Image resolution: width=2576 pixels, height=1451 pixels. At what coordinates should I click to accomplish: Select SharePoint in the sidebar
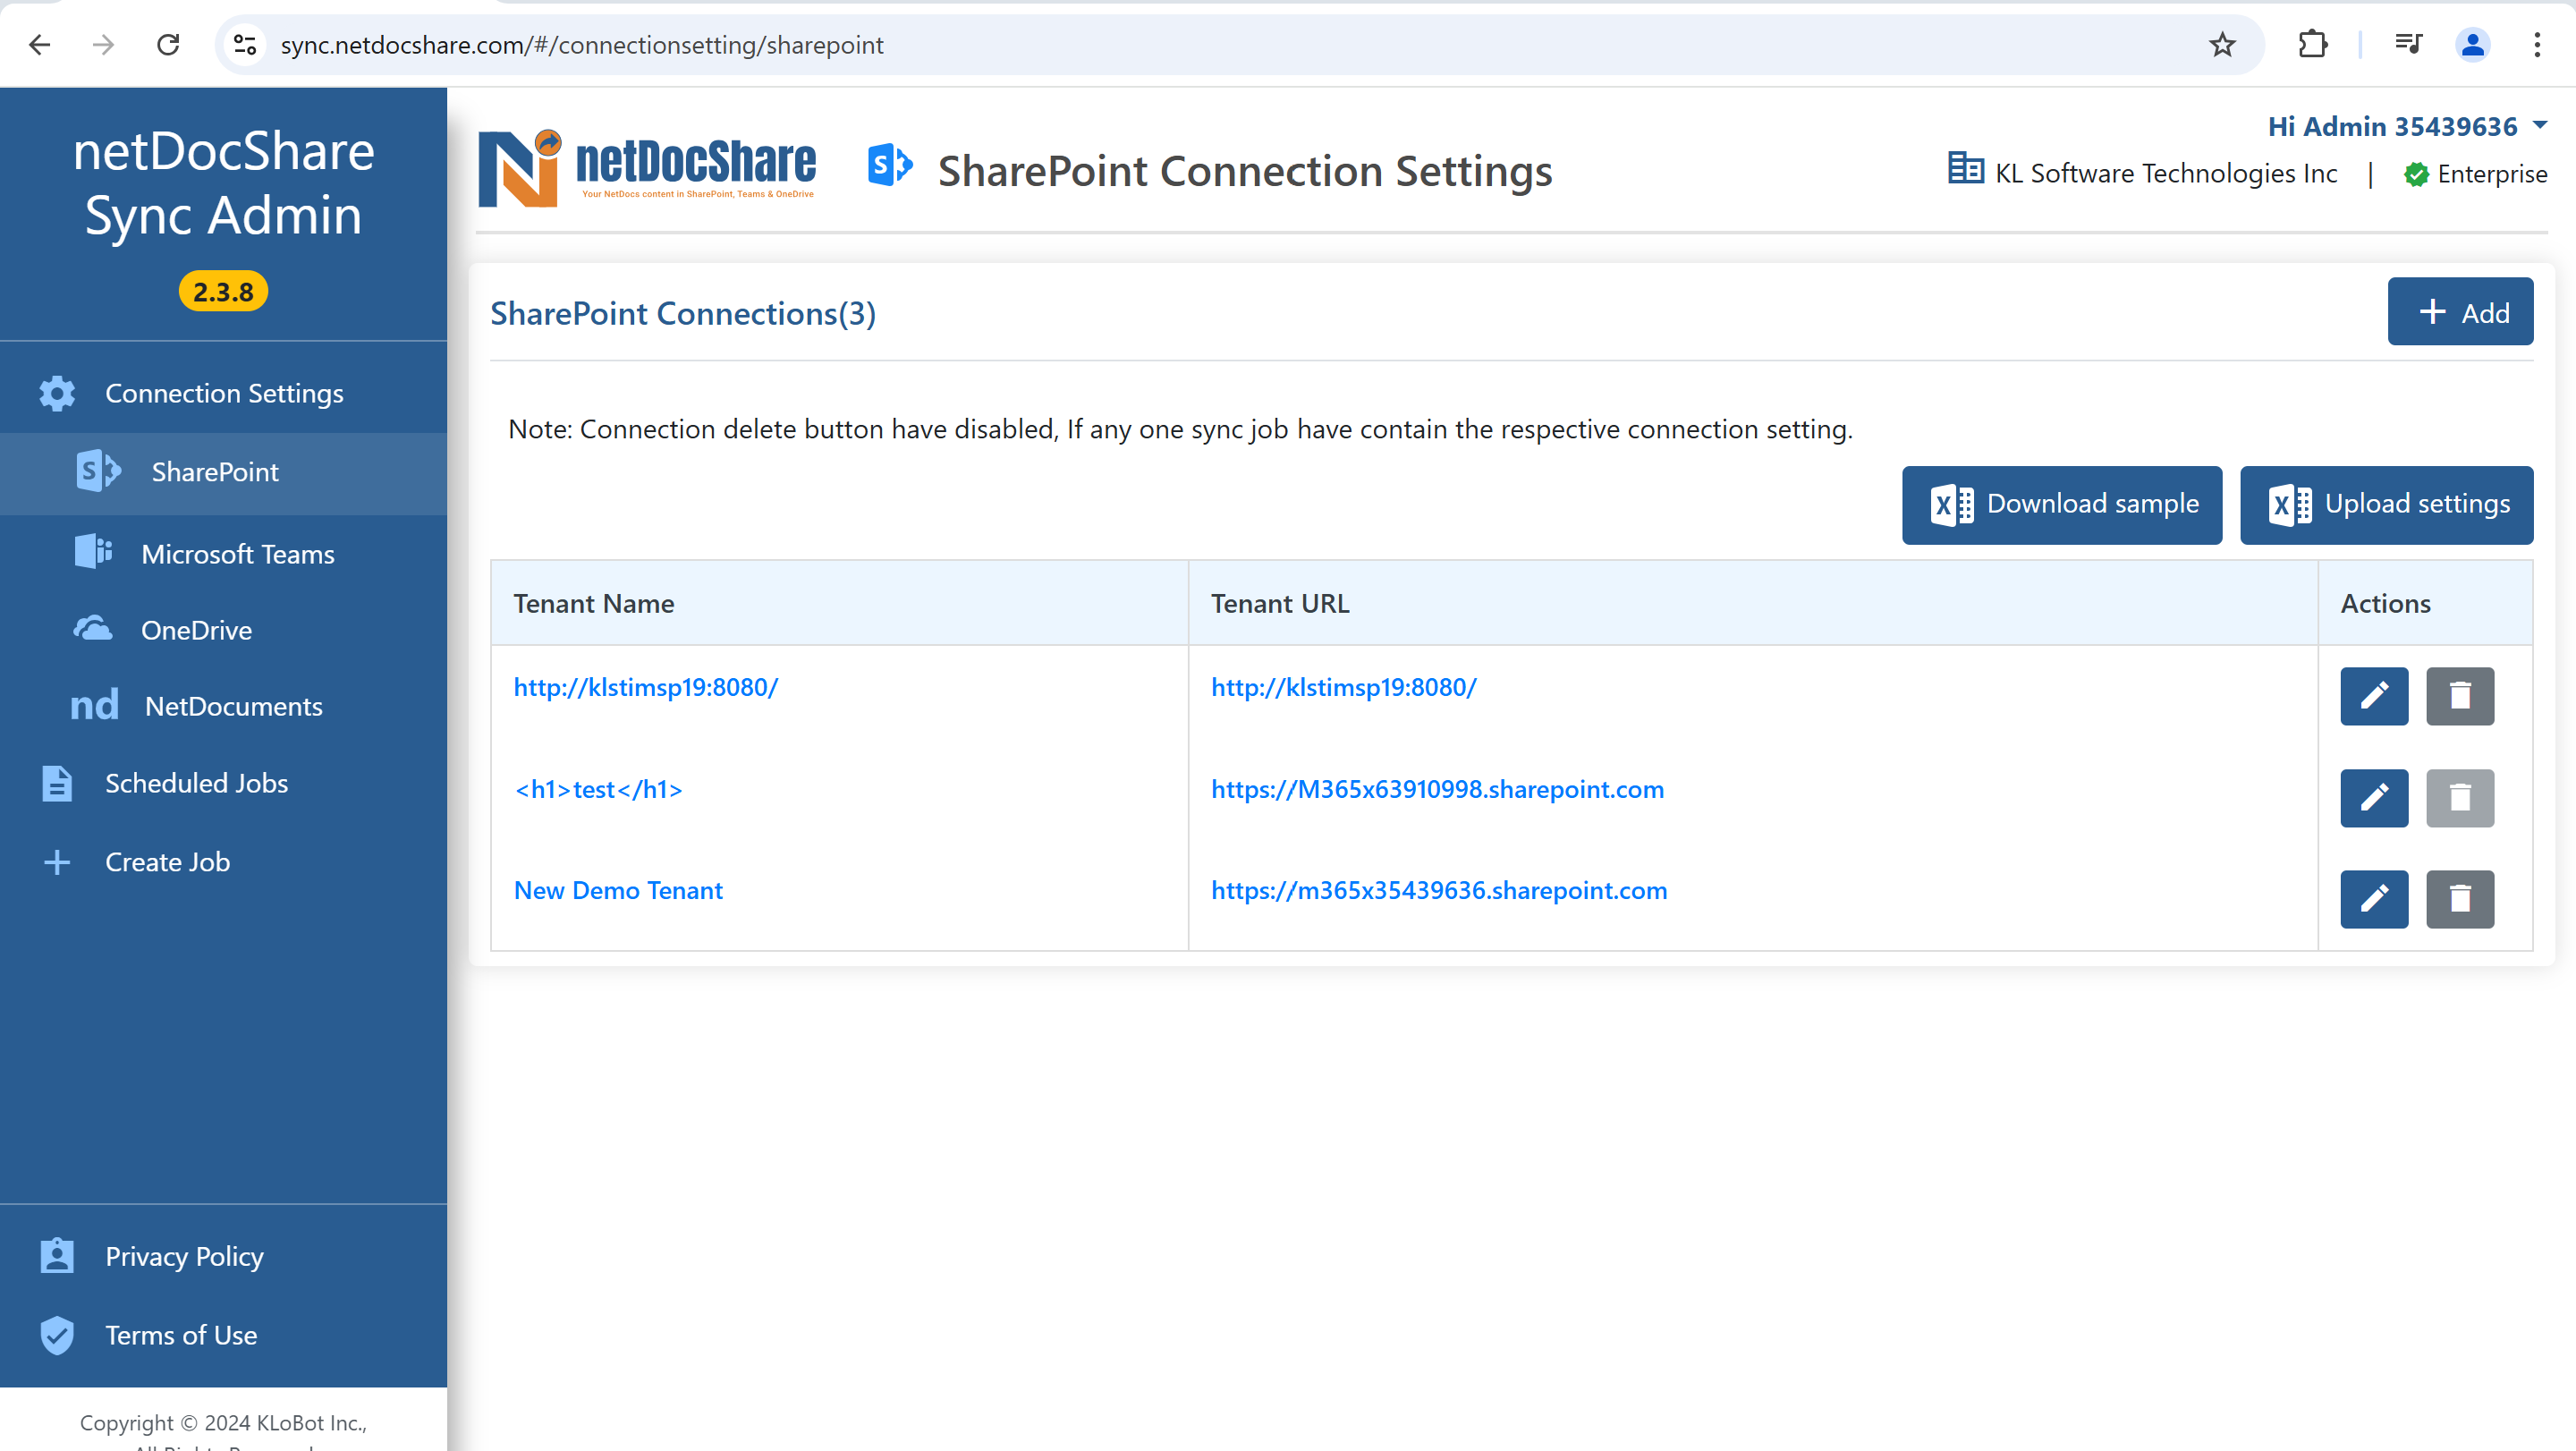pos(224,473)
